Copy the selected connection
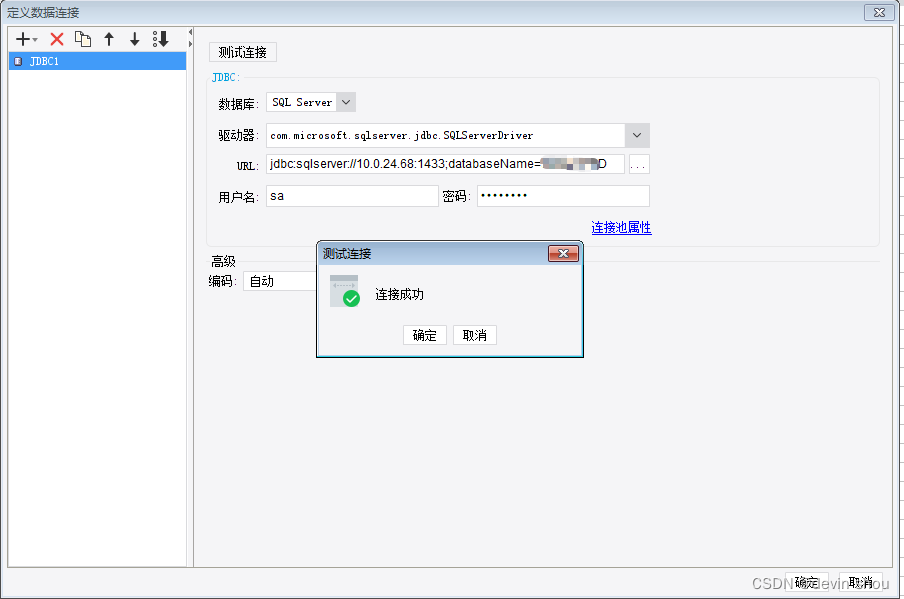This screenshot has width=904, height=599. click(x=83, y=39)
